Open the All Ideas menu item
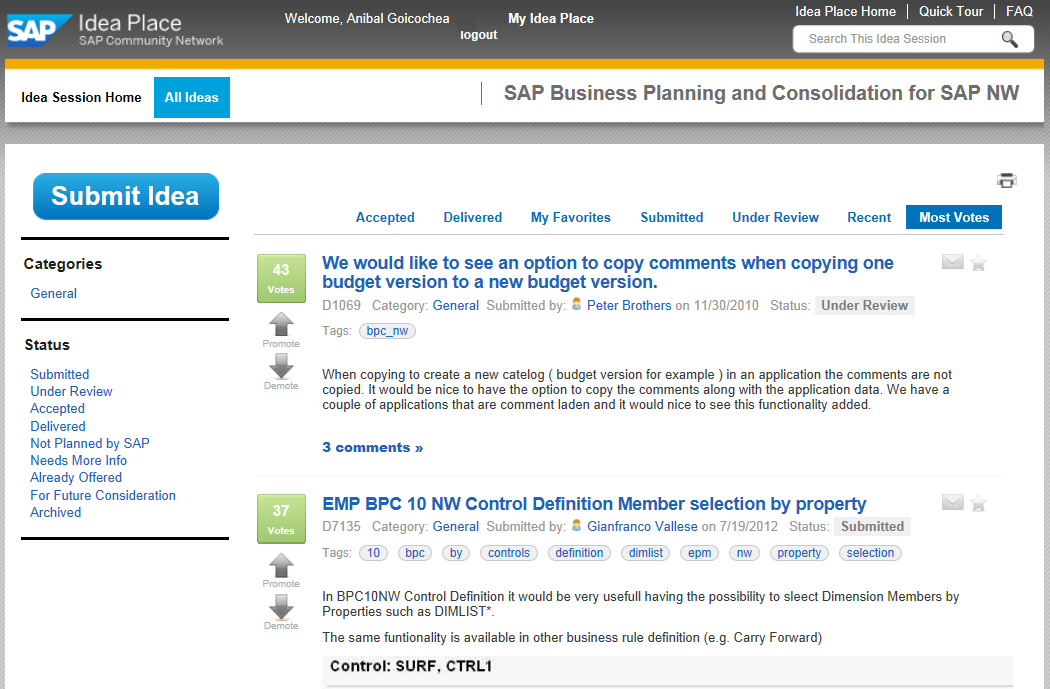This screenshot has height=689, width=1050. point(191,97)
